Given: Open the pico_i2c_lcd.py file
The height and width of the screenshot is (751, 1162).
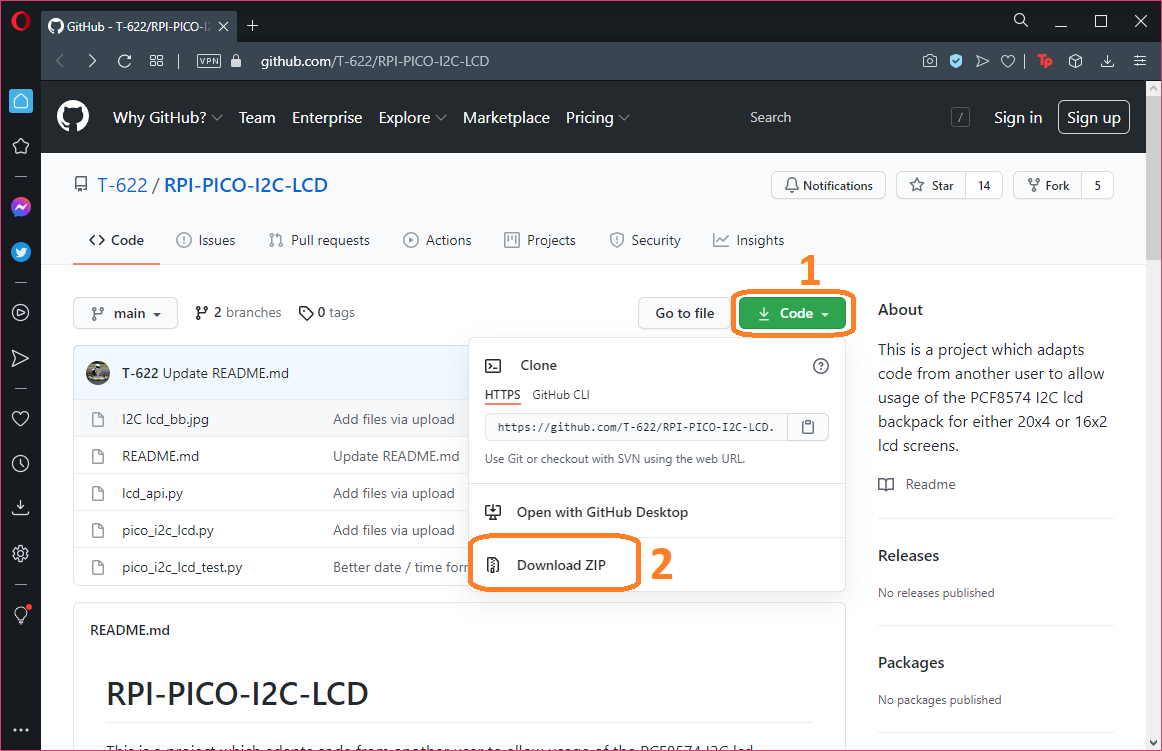Looking at the screenshot, I should coord(168,530).
